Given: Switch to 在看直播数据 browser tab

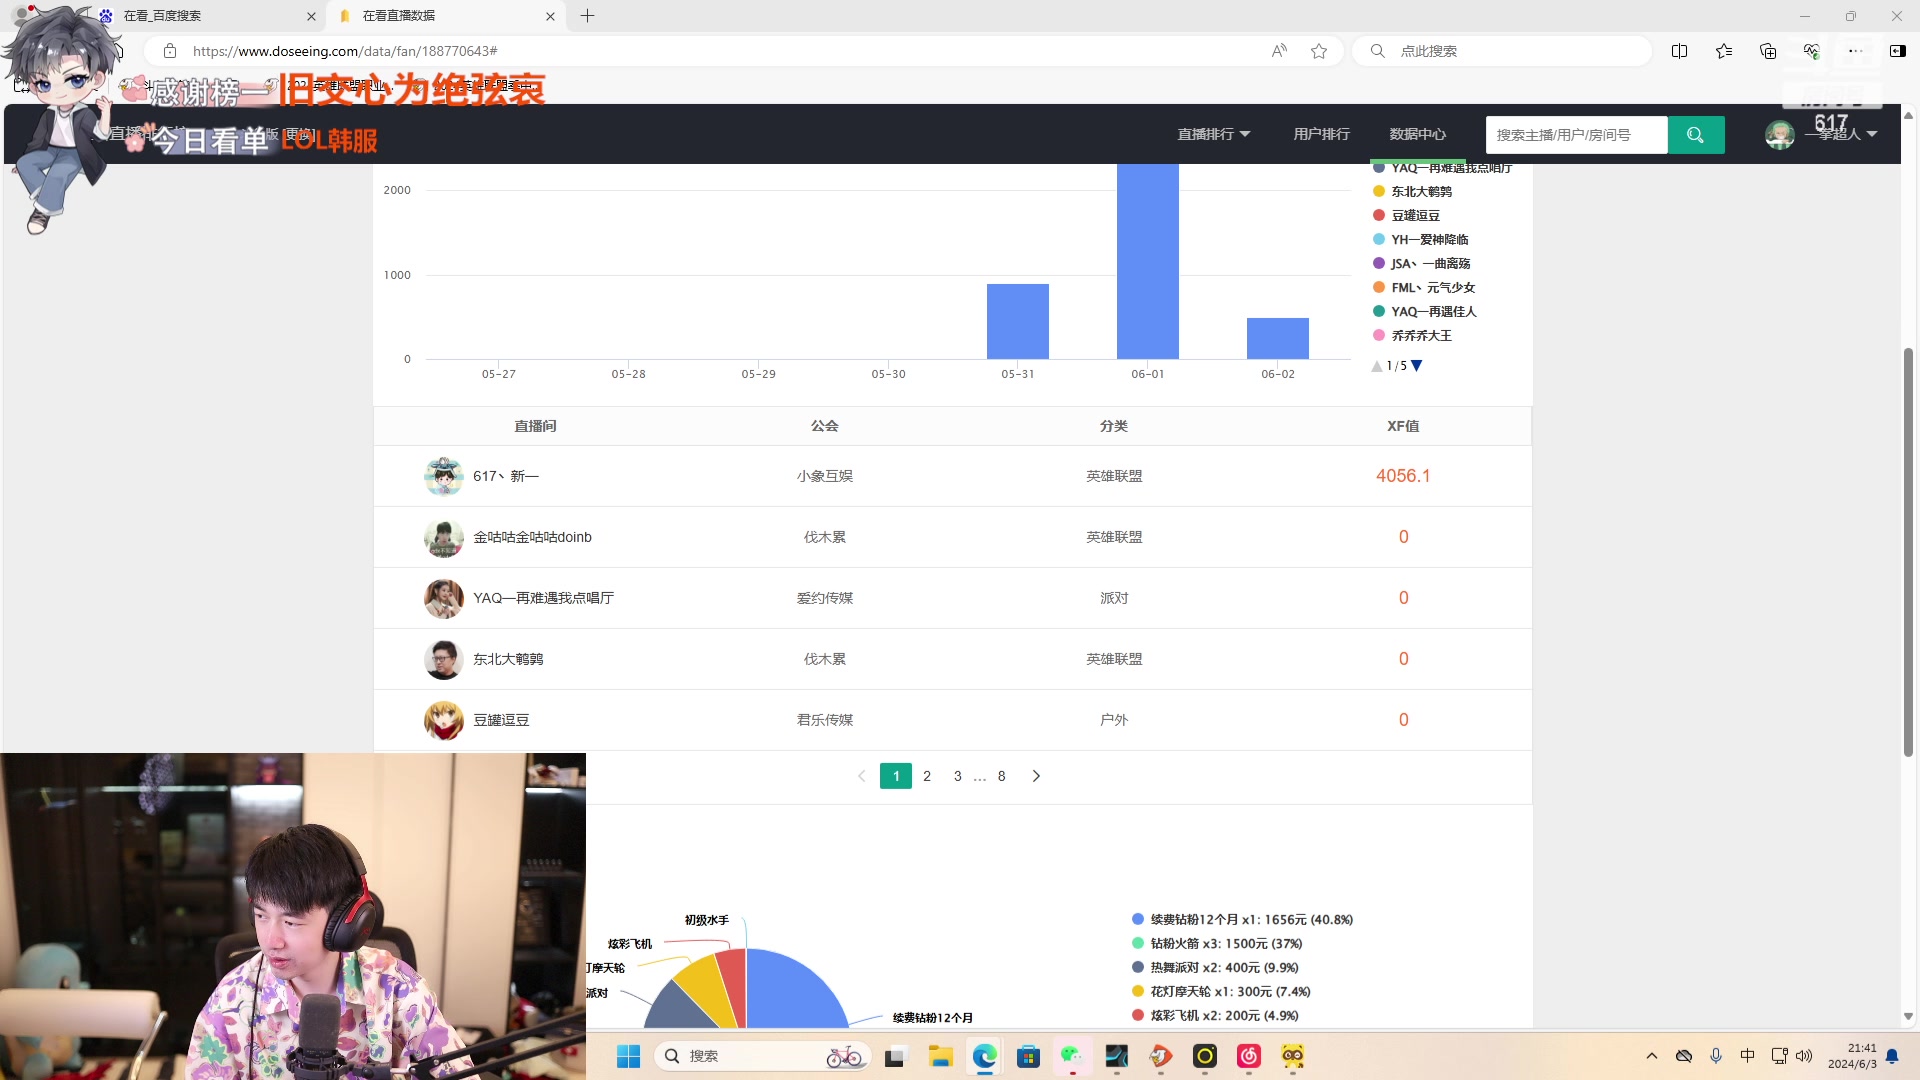Looking at the screenshot, I should (445, 16).
